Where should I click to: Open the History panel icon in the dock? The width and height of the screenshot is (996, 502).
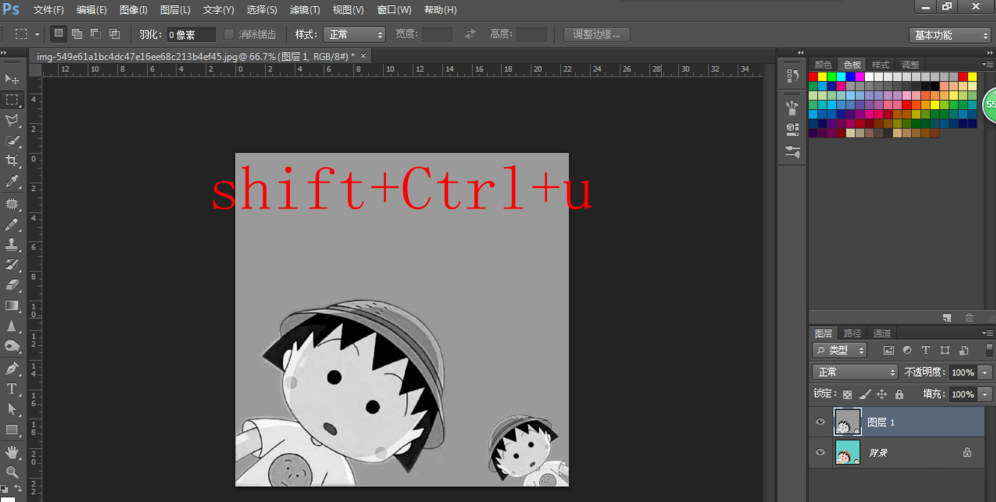[x=792, y=76]
